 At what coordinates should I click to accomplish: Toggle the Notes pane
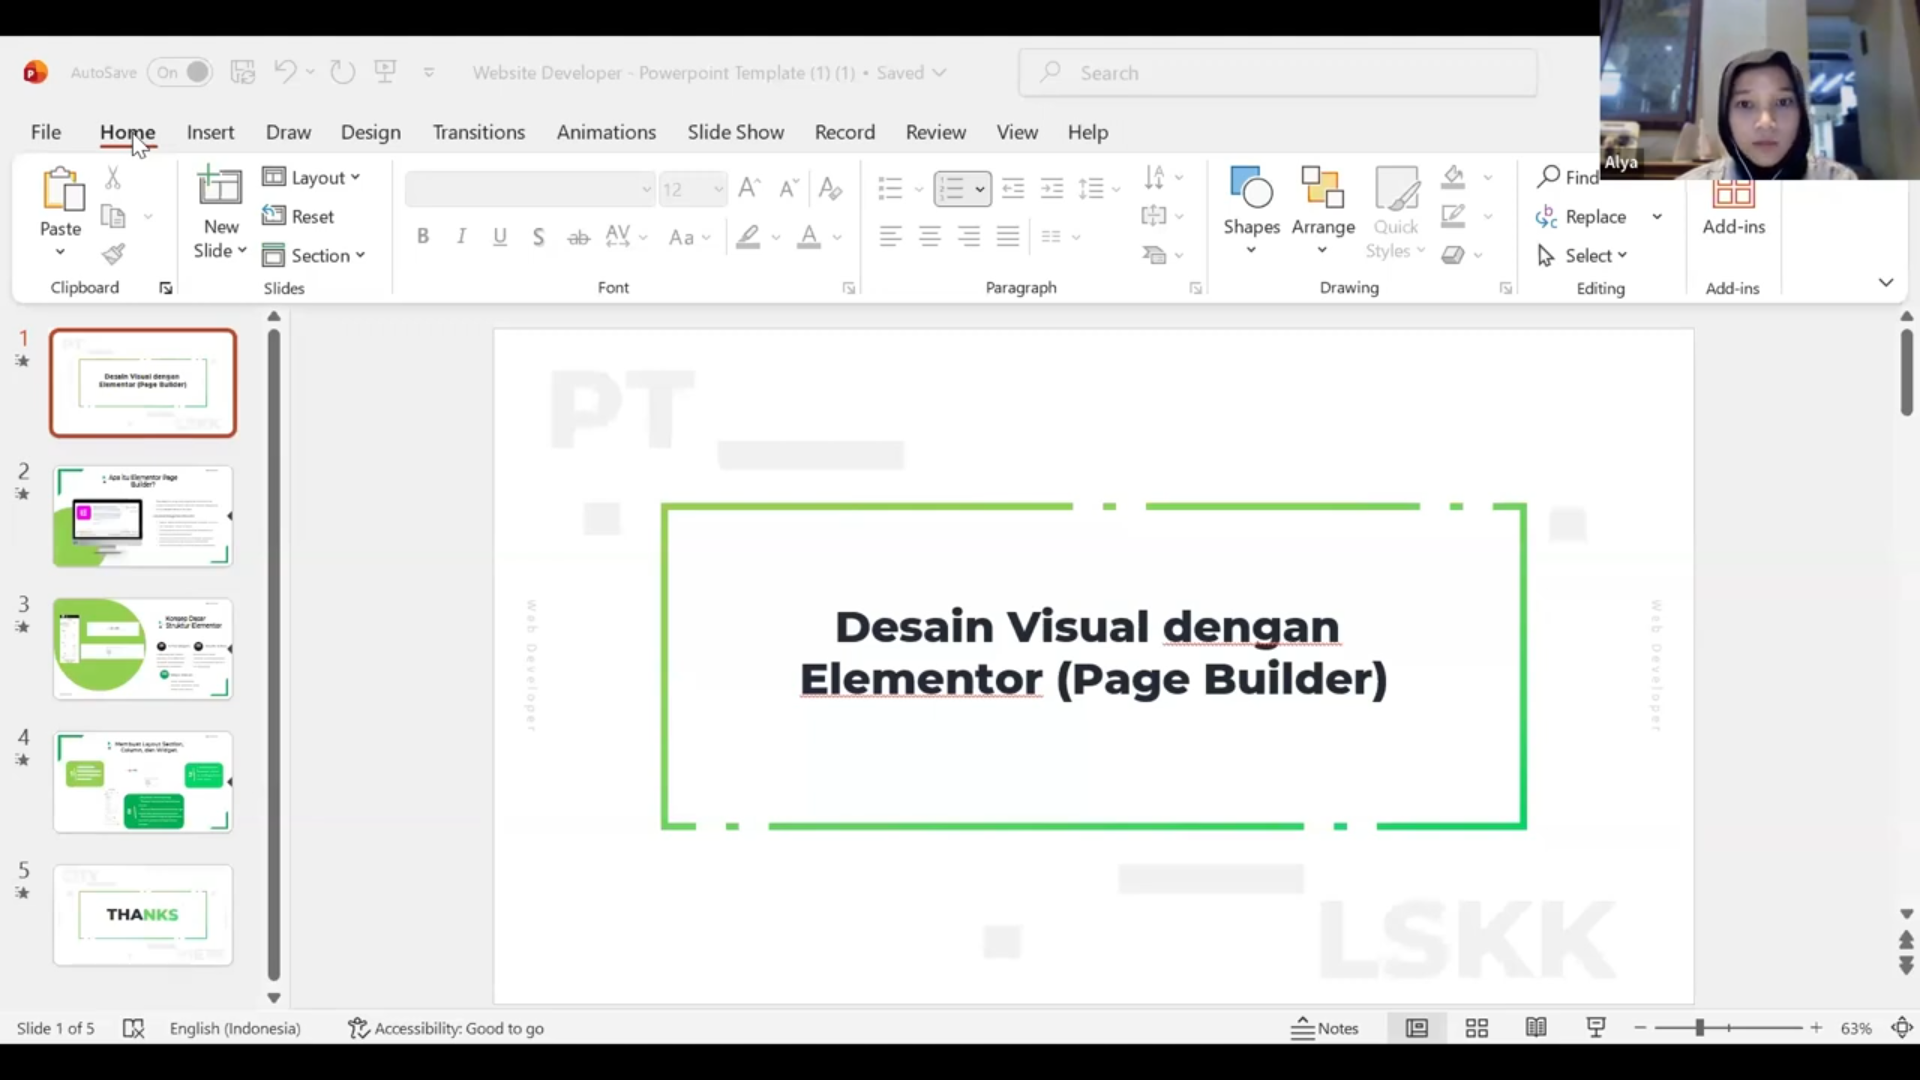pyautogui.click(x=1324, y=1028)
